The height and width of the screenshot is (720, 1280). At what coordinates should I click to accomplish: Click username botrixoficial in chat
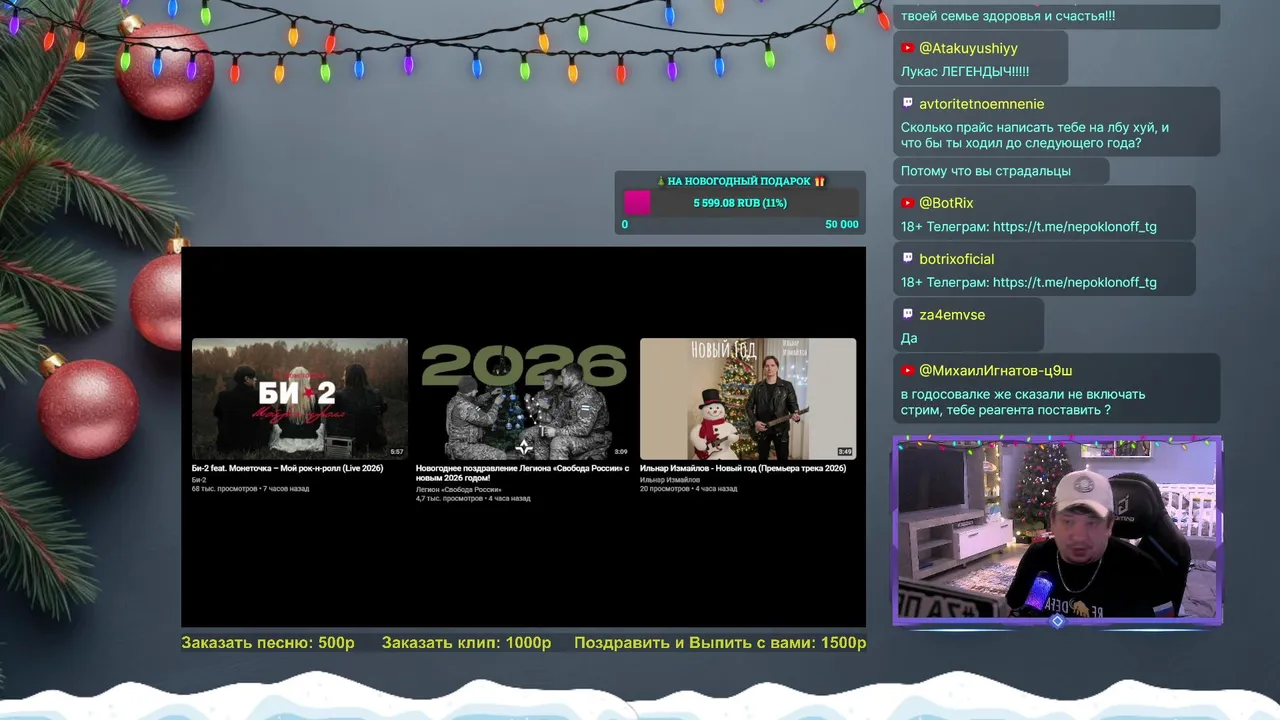(956, 259)
